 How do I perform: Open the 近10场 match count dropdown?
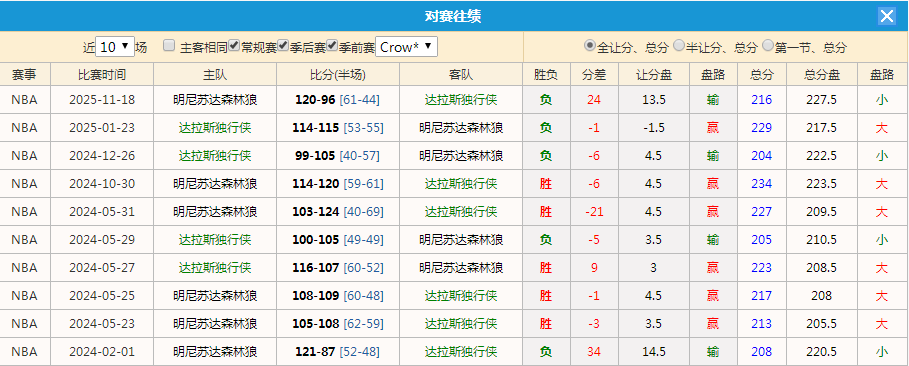[114, 47]
